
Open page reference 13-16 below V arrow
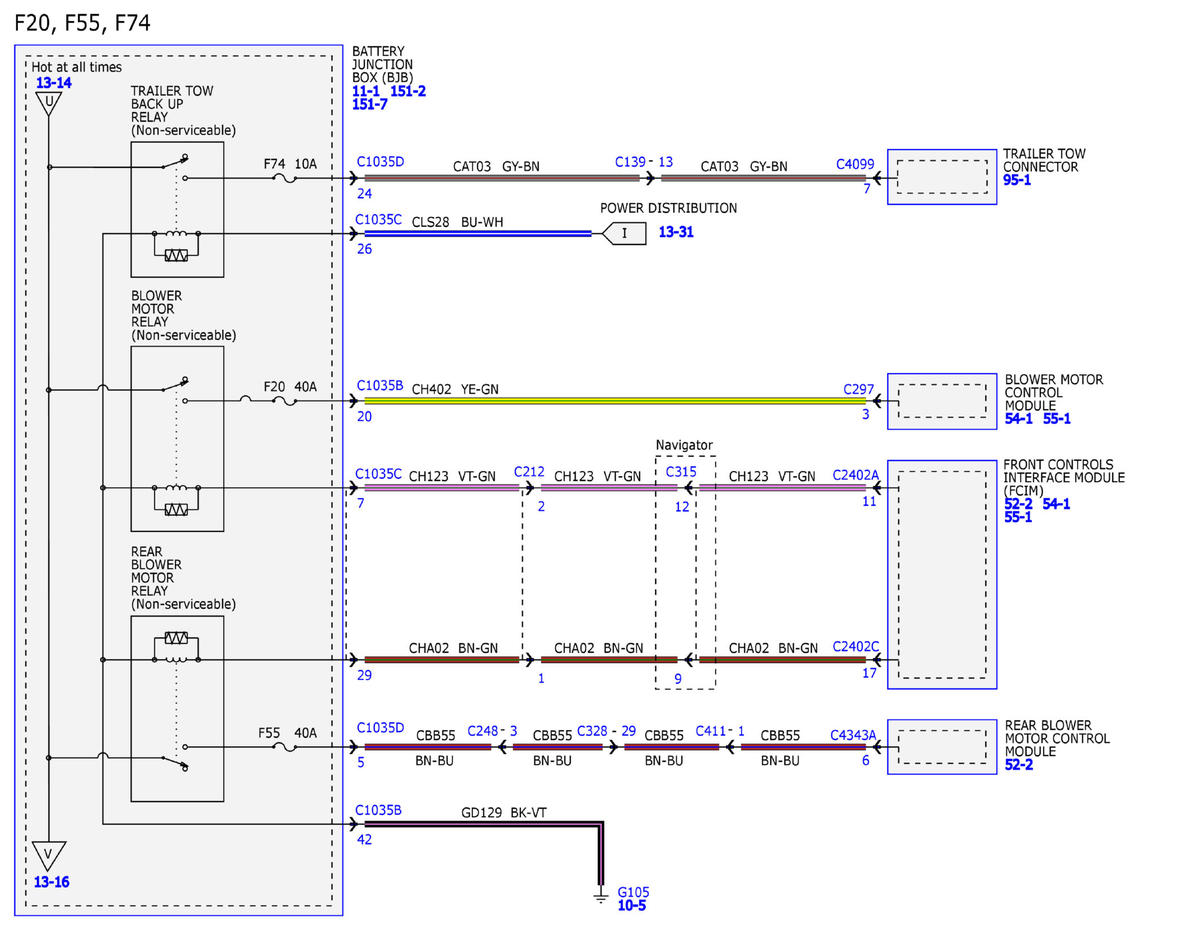(52, 882)
